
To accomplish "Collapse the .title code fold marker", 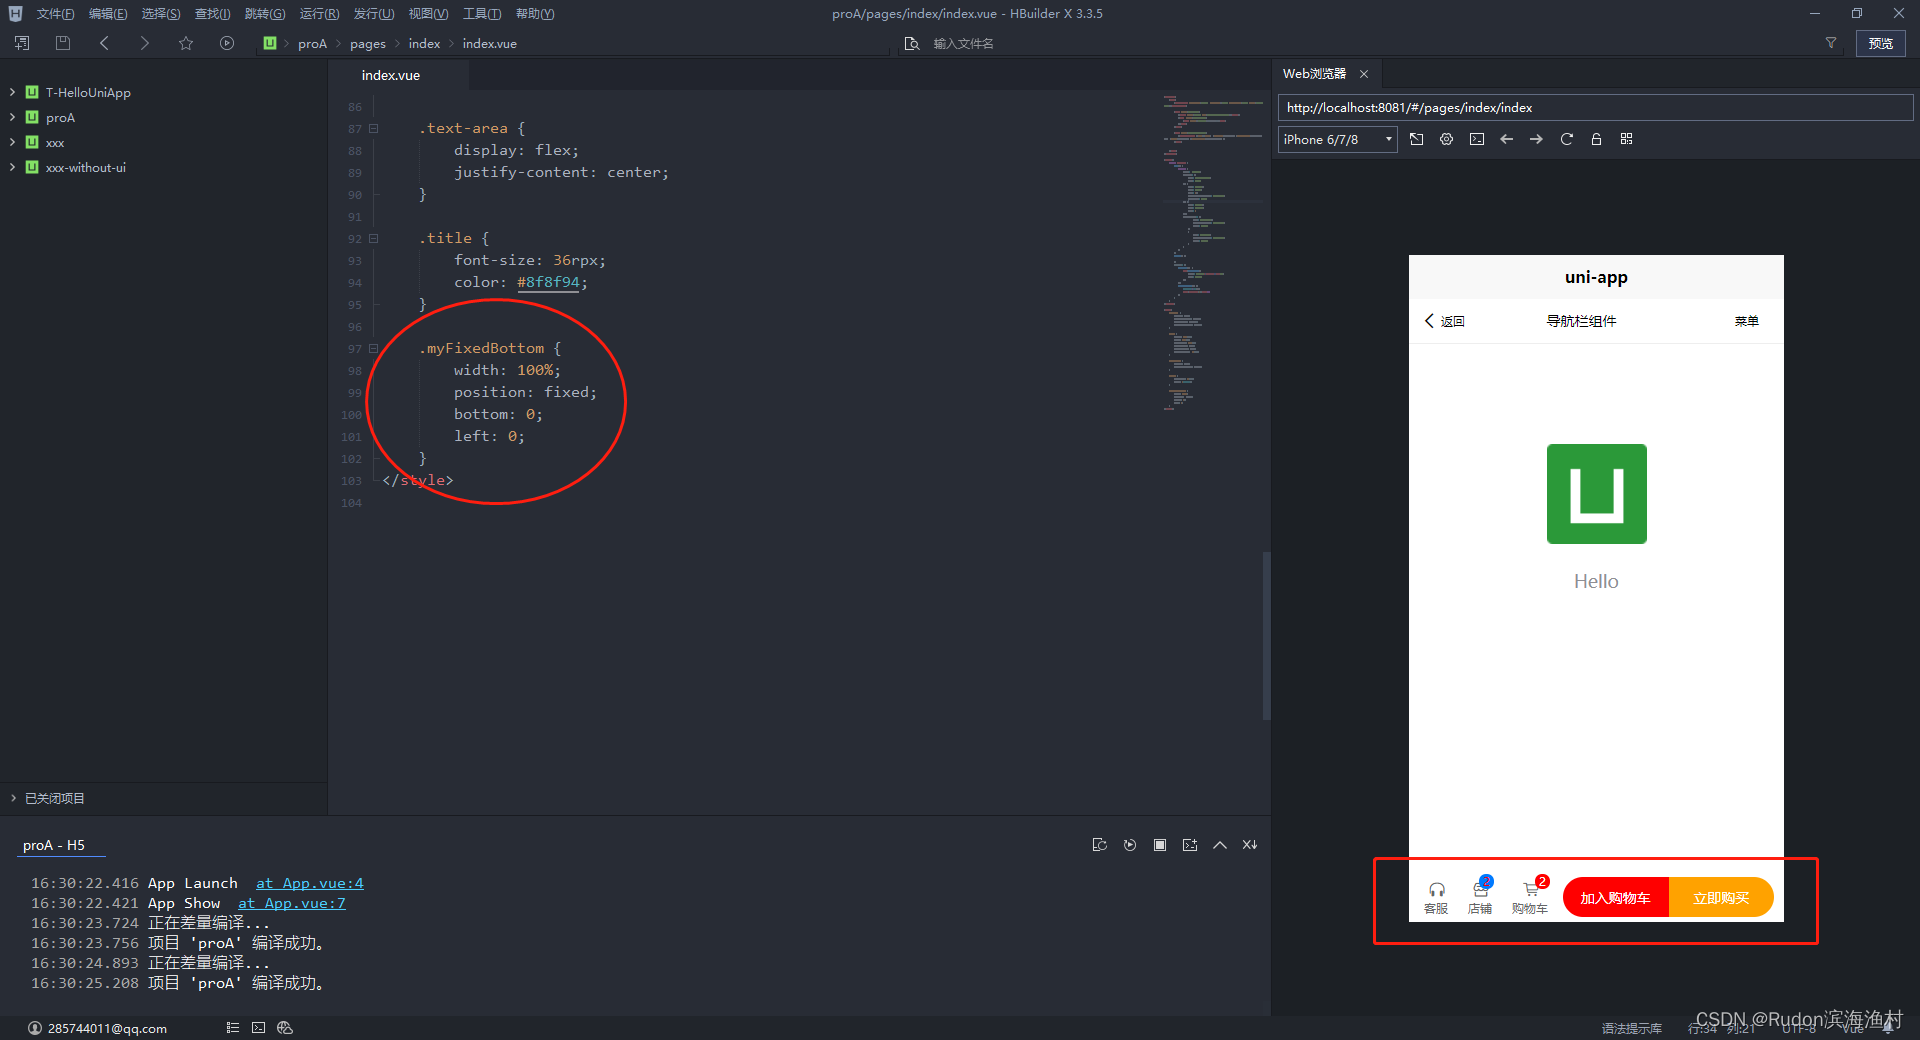I will click(373, 238).
